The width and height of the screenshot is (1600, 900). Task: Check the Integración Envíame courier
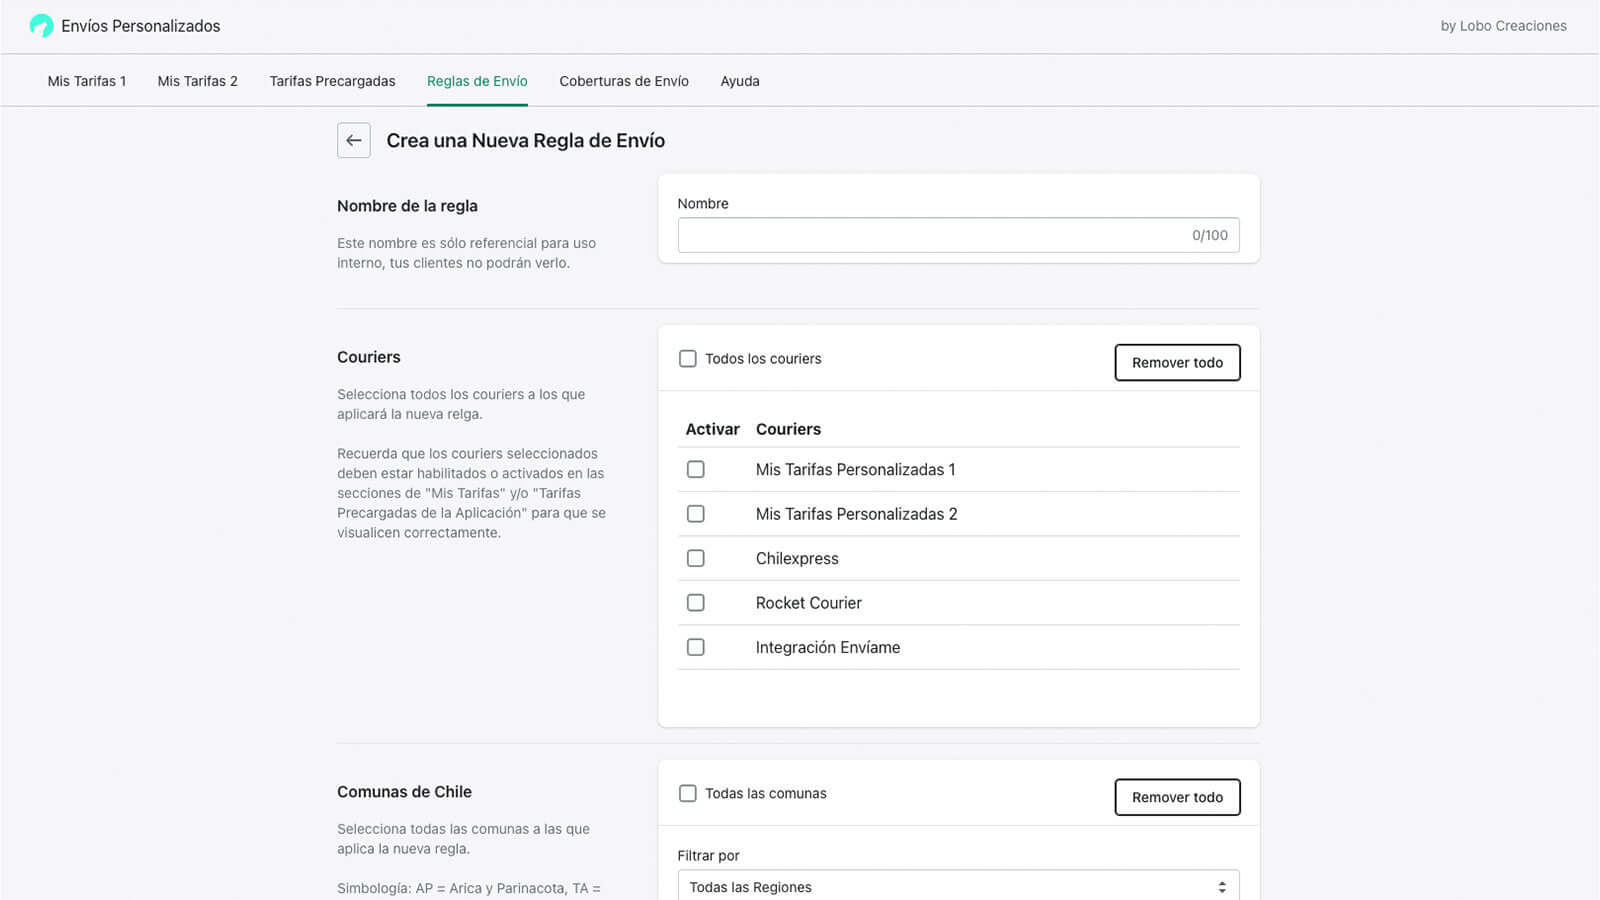(695, 647)
